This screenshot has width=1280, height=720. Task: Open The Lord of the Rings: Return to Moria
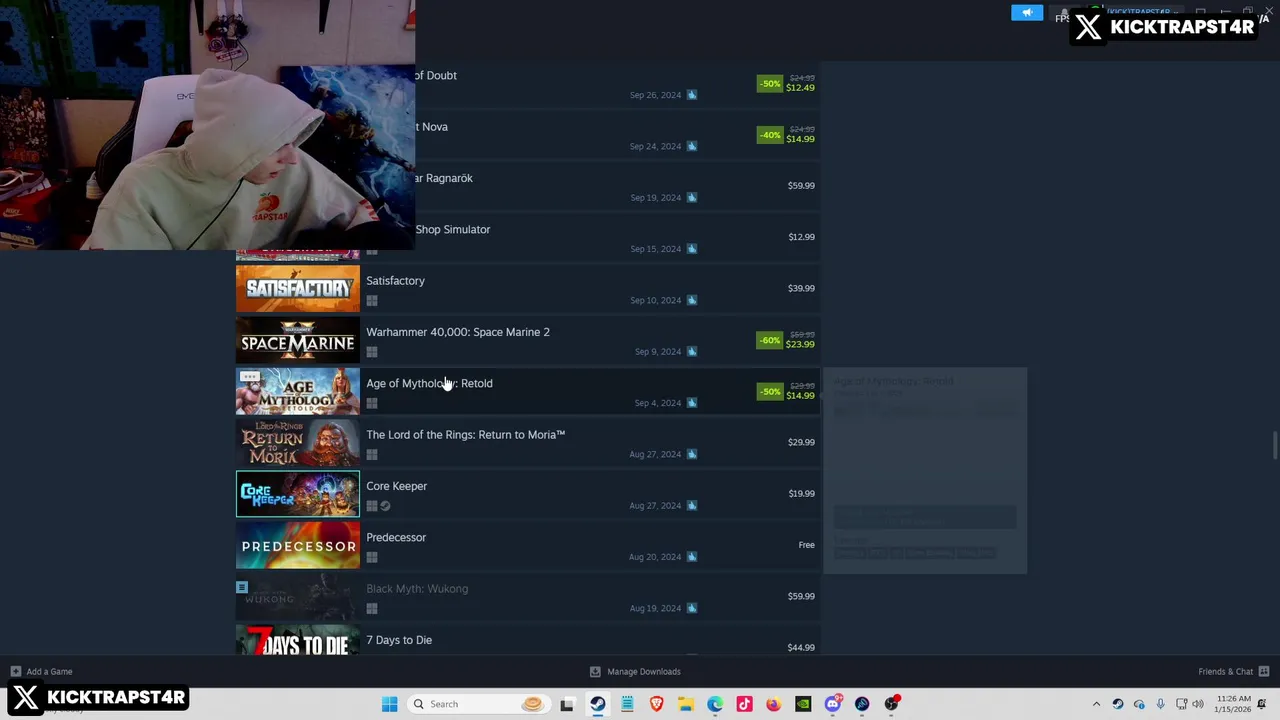click(465, 435)
